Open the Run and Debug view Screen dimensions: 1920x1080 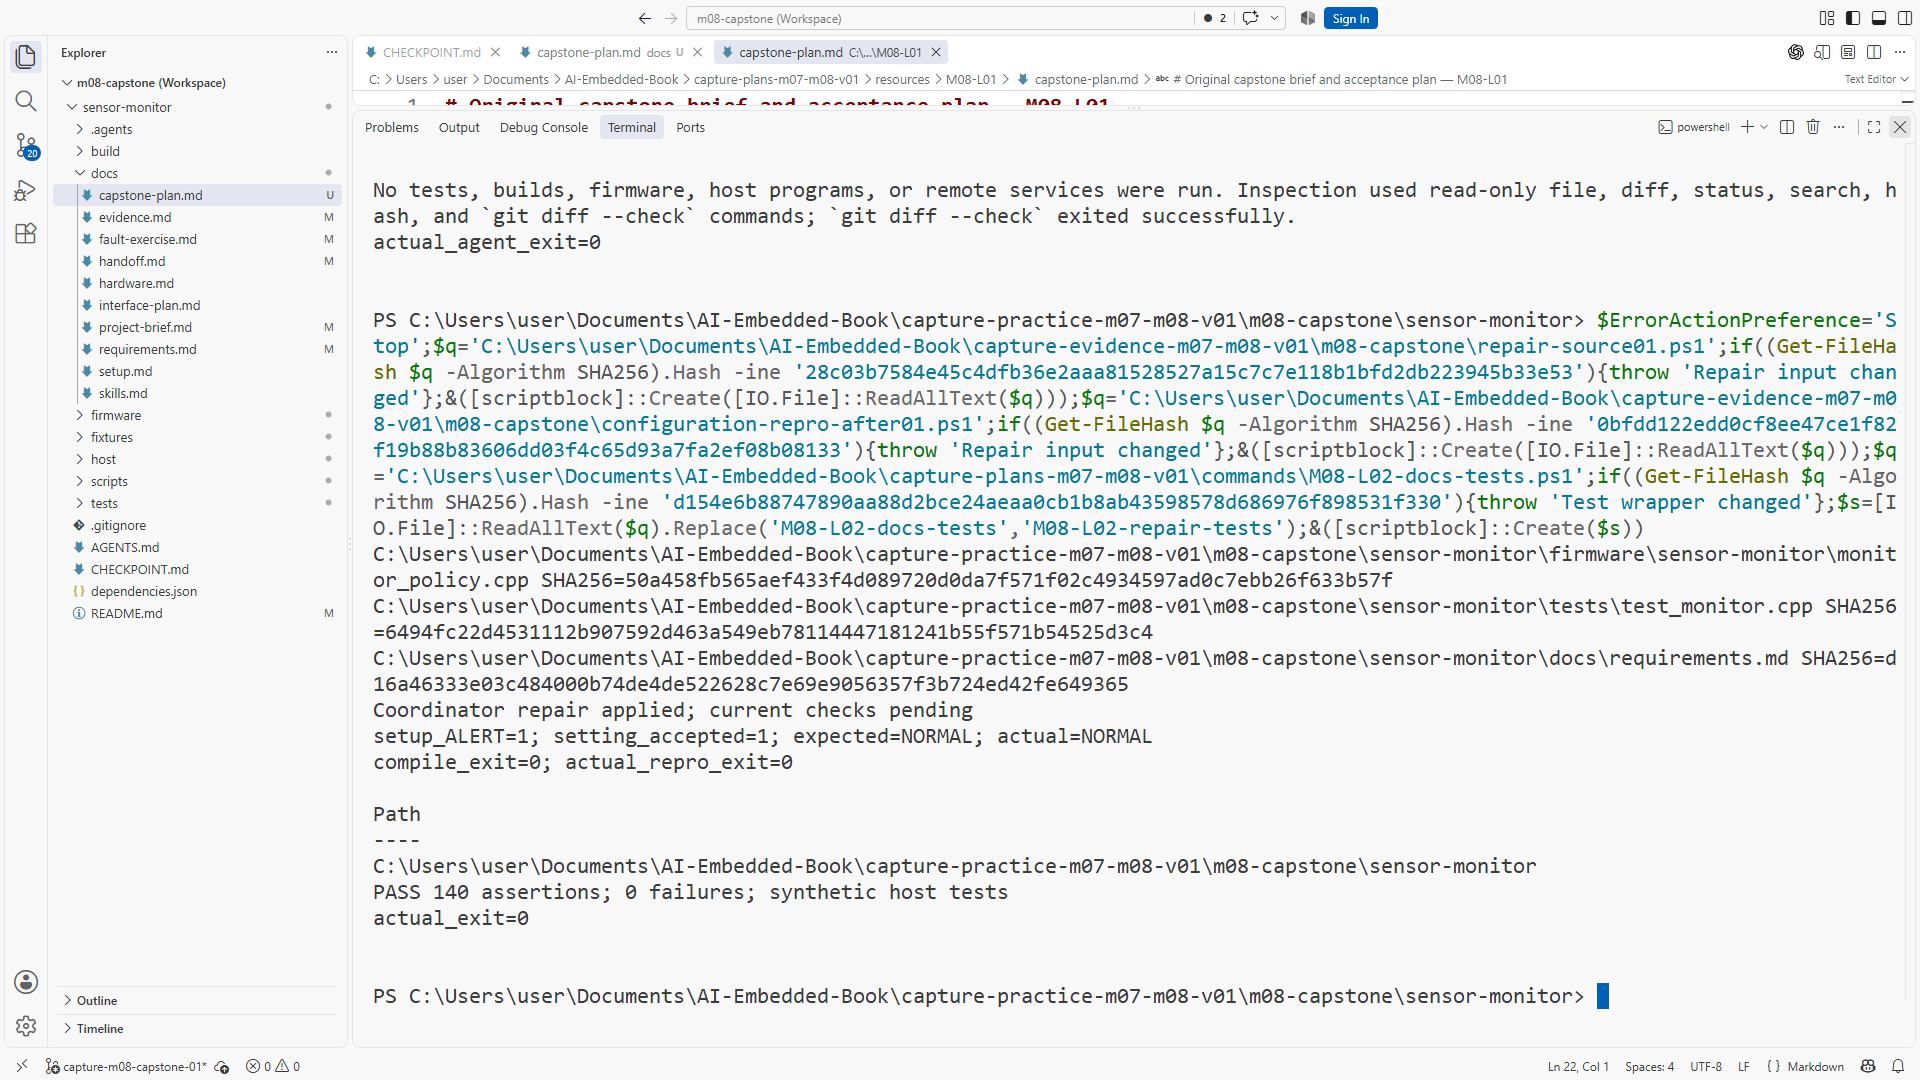click(26, 190)
